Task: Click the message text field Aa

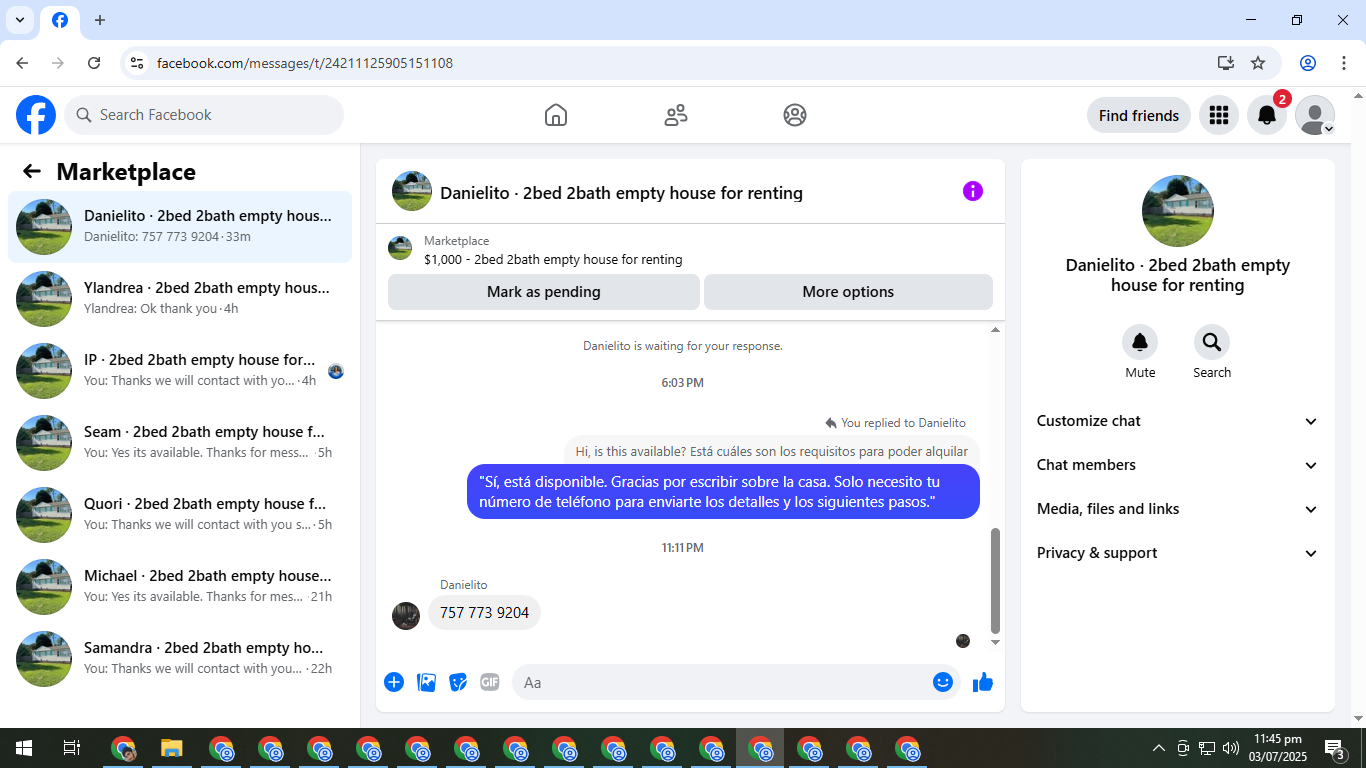Action: [722, 682]
